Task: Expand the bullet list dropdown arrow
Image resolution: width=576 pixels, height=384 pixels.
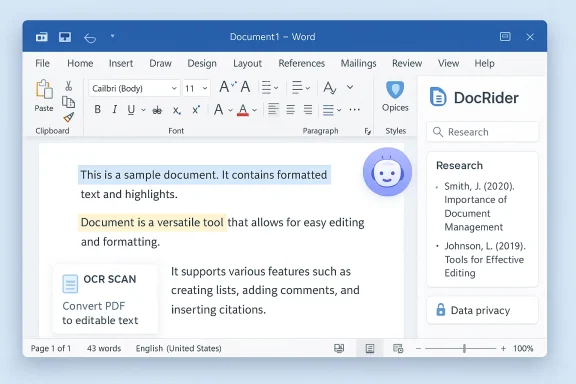Action: click(x=276, y=88)
